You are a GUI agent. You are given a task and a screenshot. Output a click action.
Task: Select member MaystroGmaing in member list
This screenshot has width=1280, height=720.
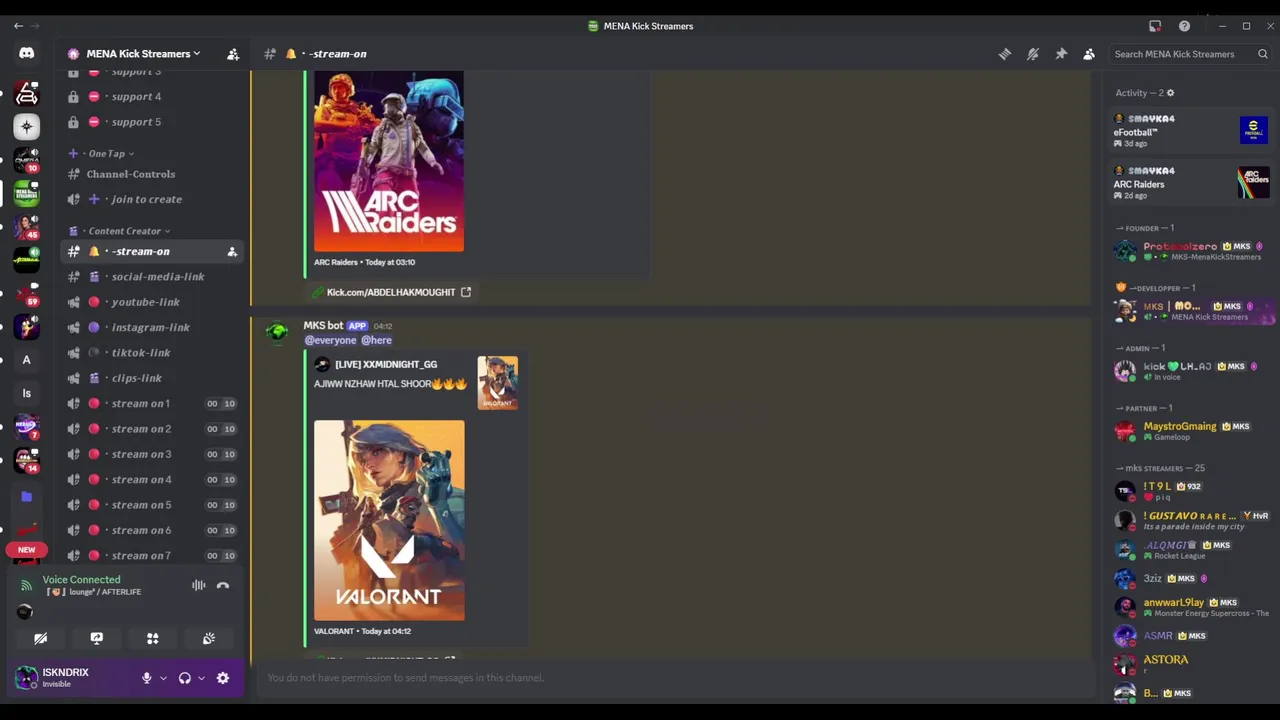click(1191, 431)
